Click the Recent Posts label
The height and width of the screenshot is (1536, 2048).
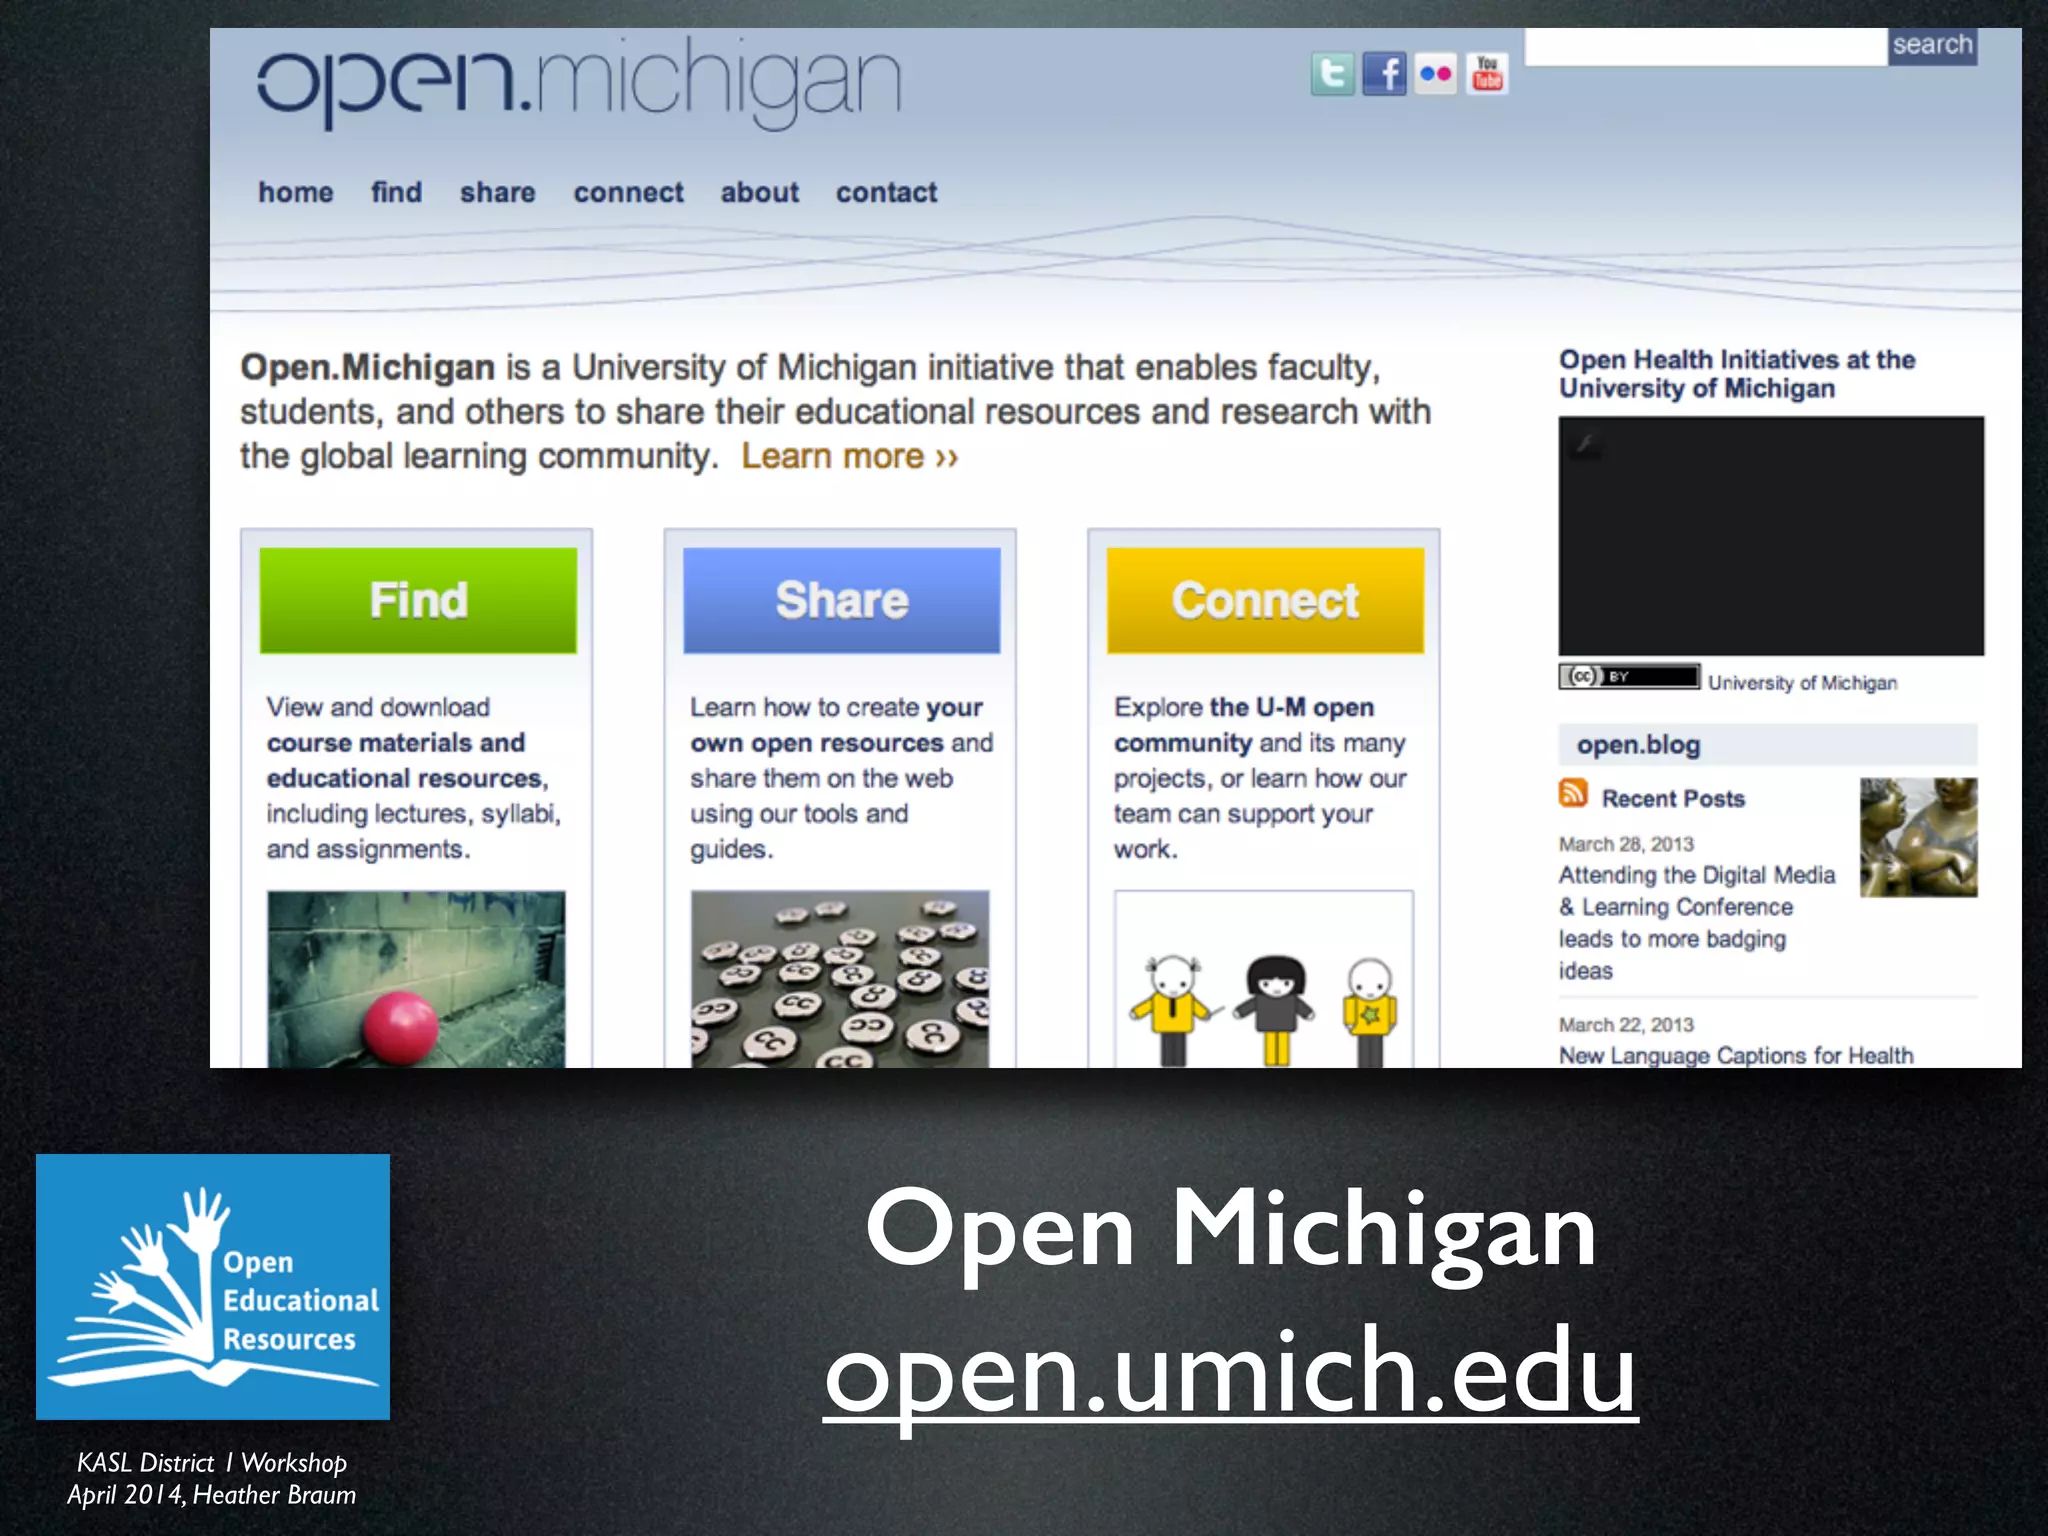1673,799
